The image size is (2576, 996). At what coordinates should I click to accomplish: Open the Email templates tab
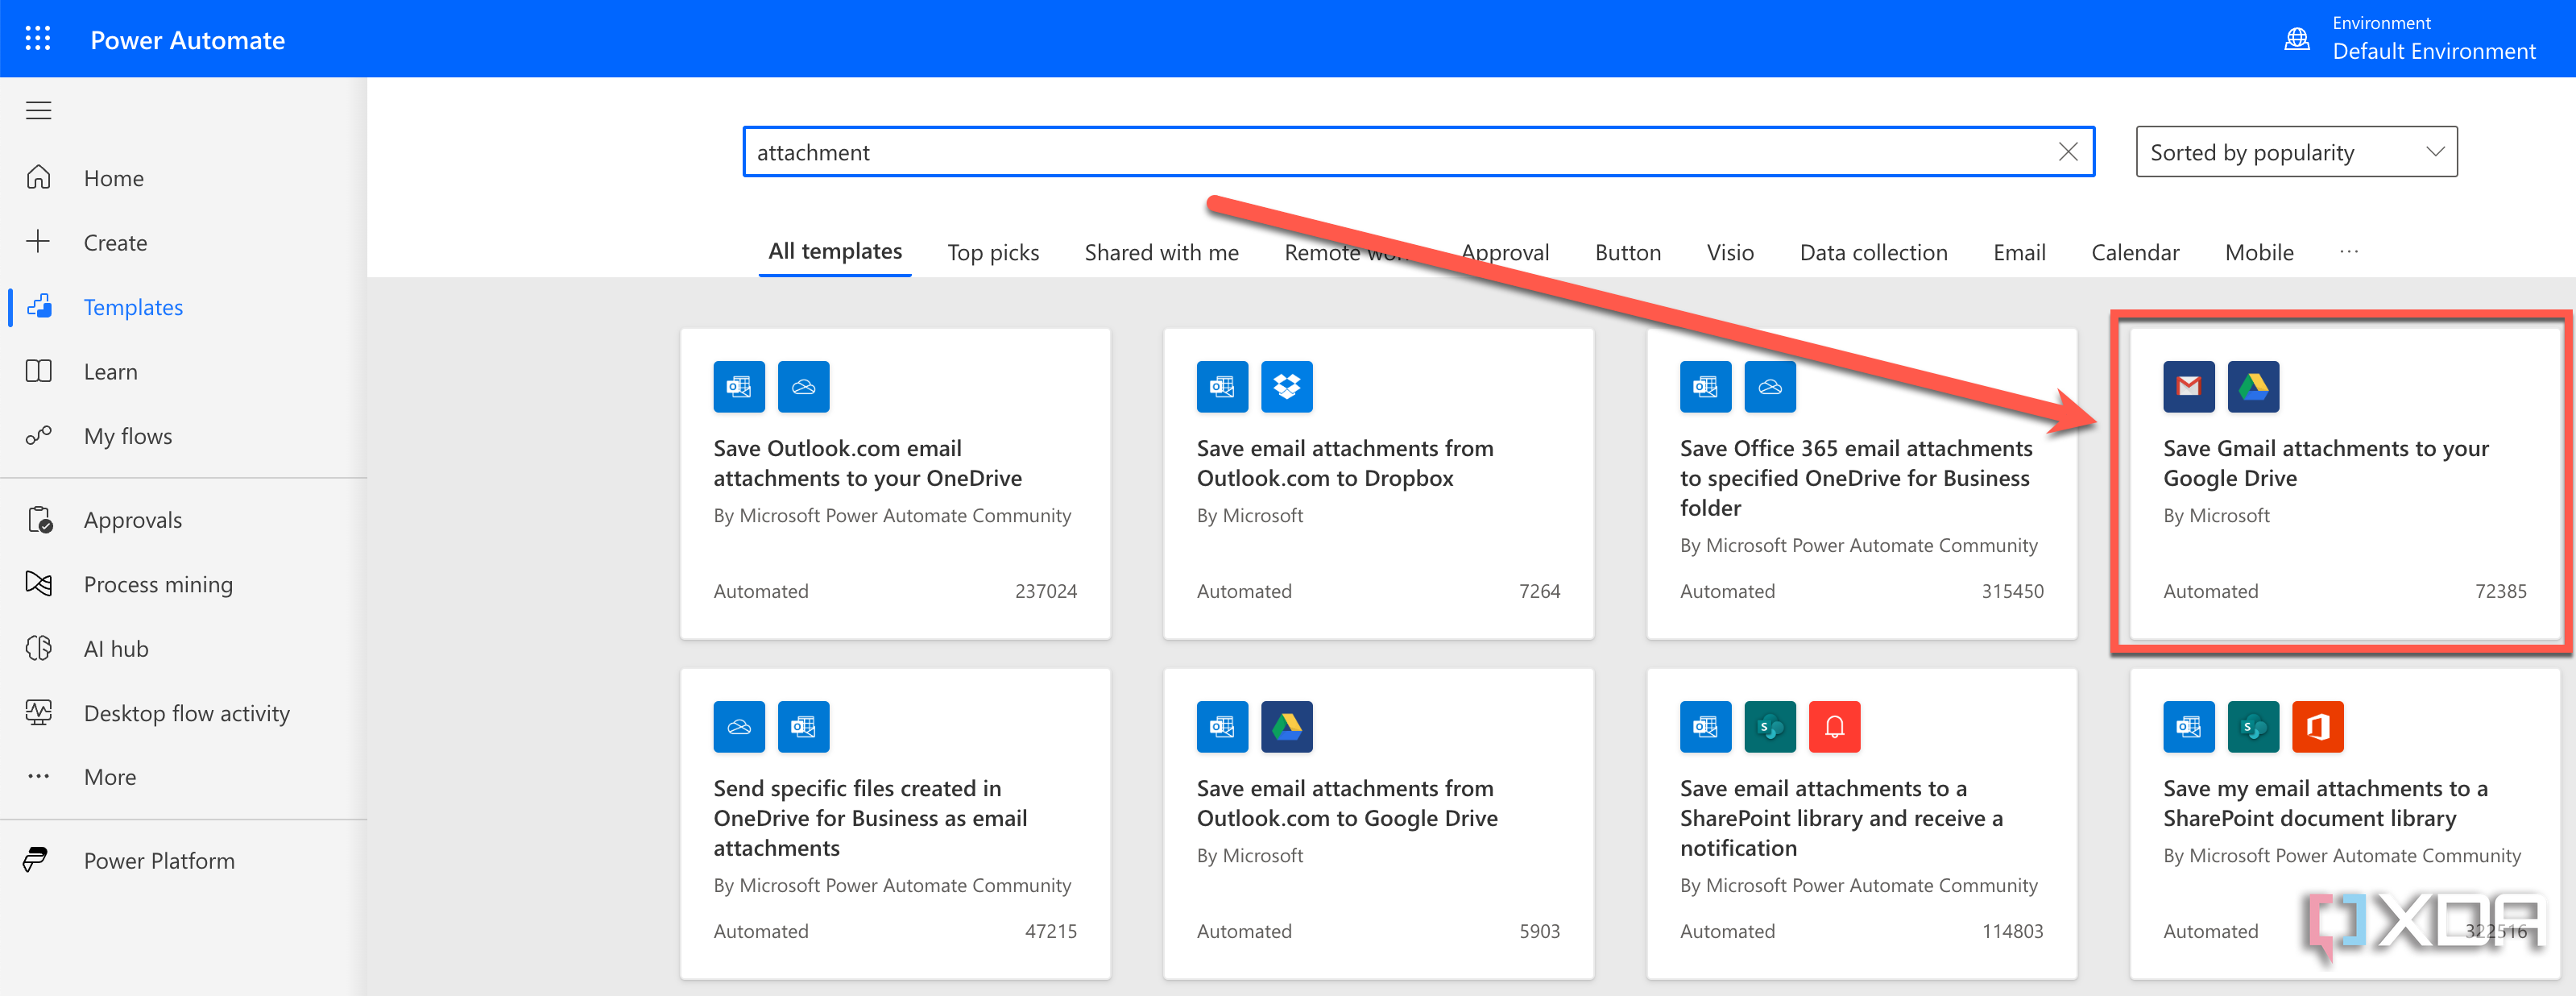[2018, 252]
